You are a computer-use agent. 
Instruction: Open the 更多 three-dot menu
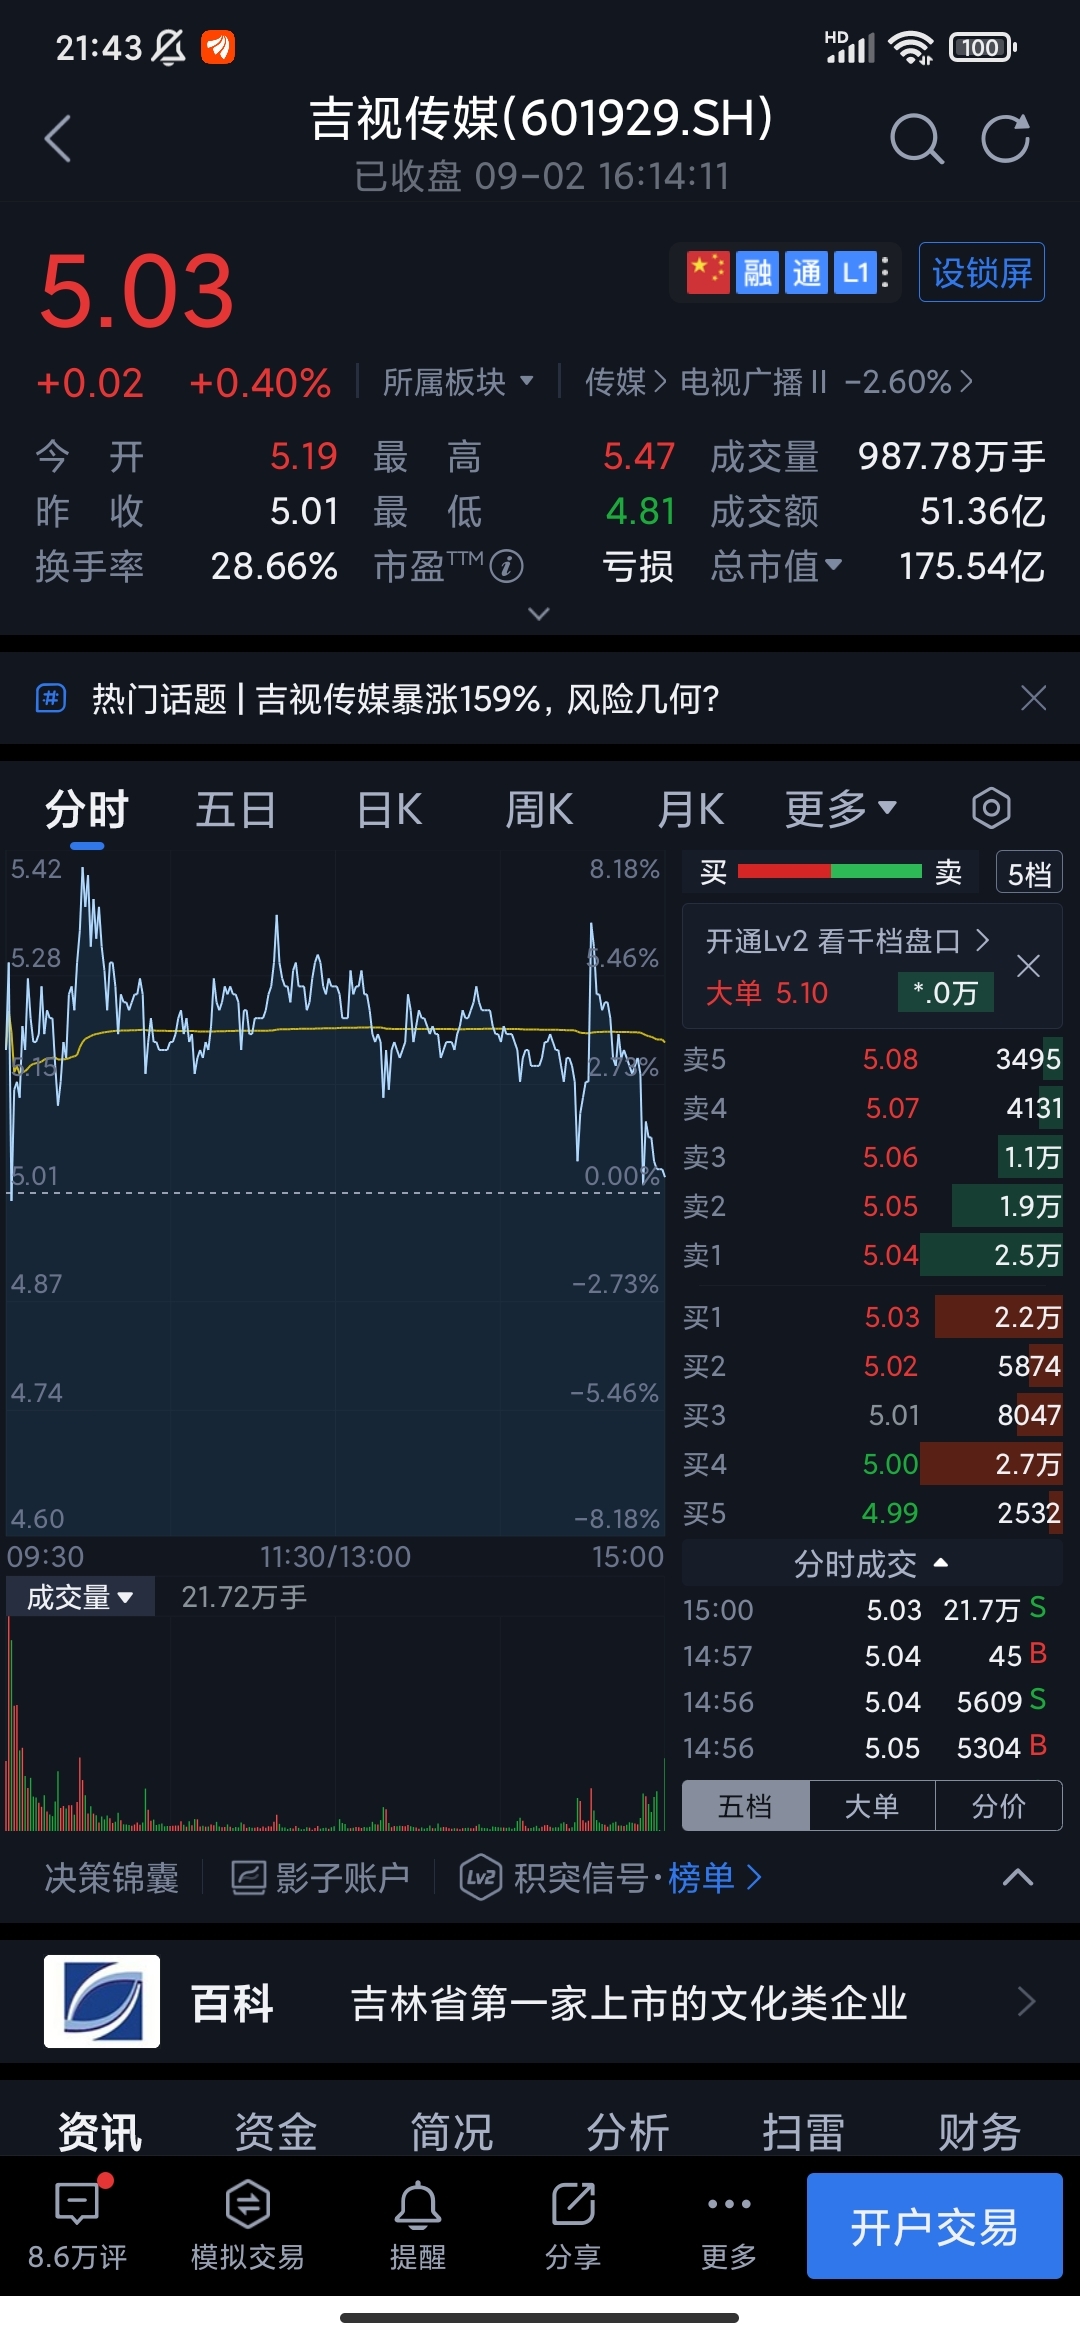click(729, 2225)
